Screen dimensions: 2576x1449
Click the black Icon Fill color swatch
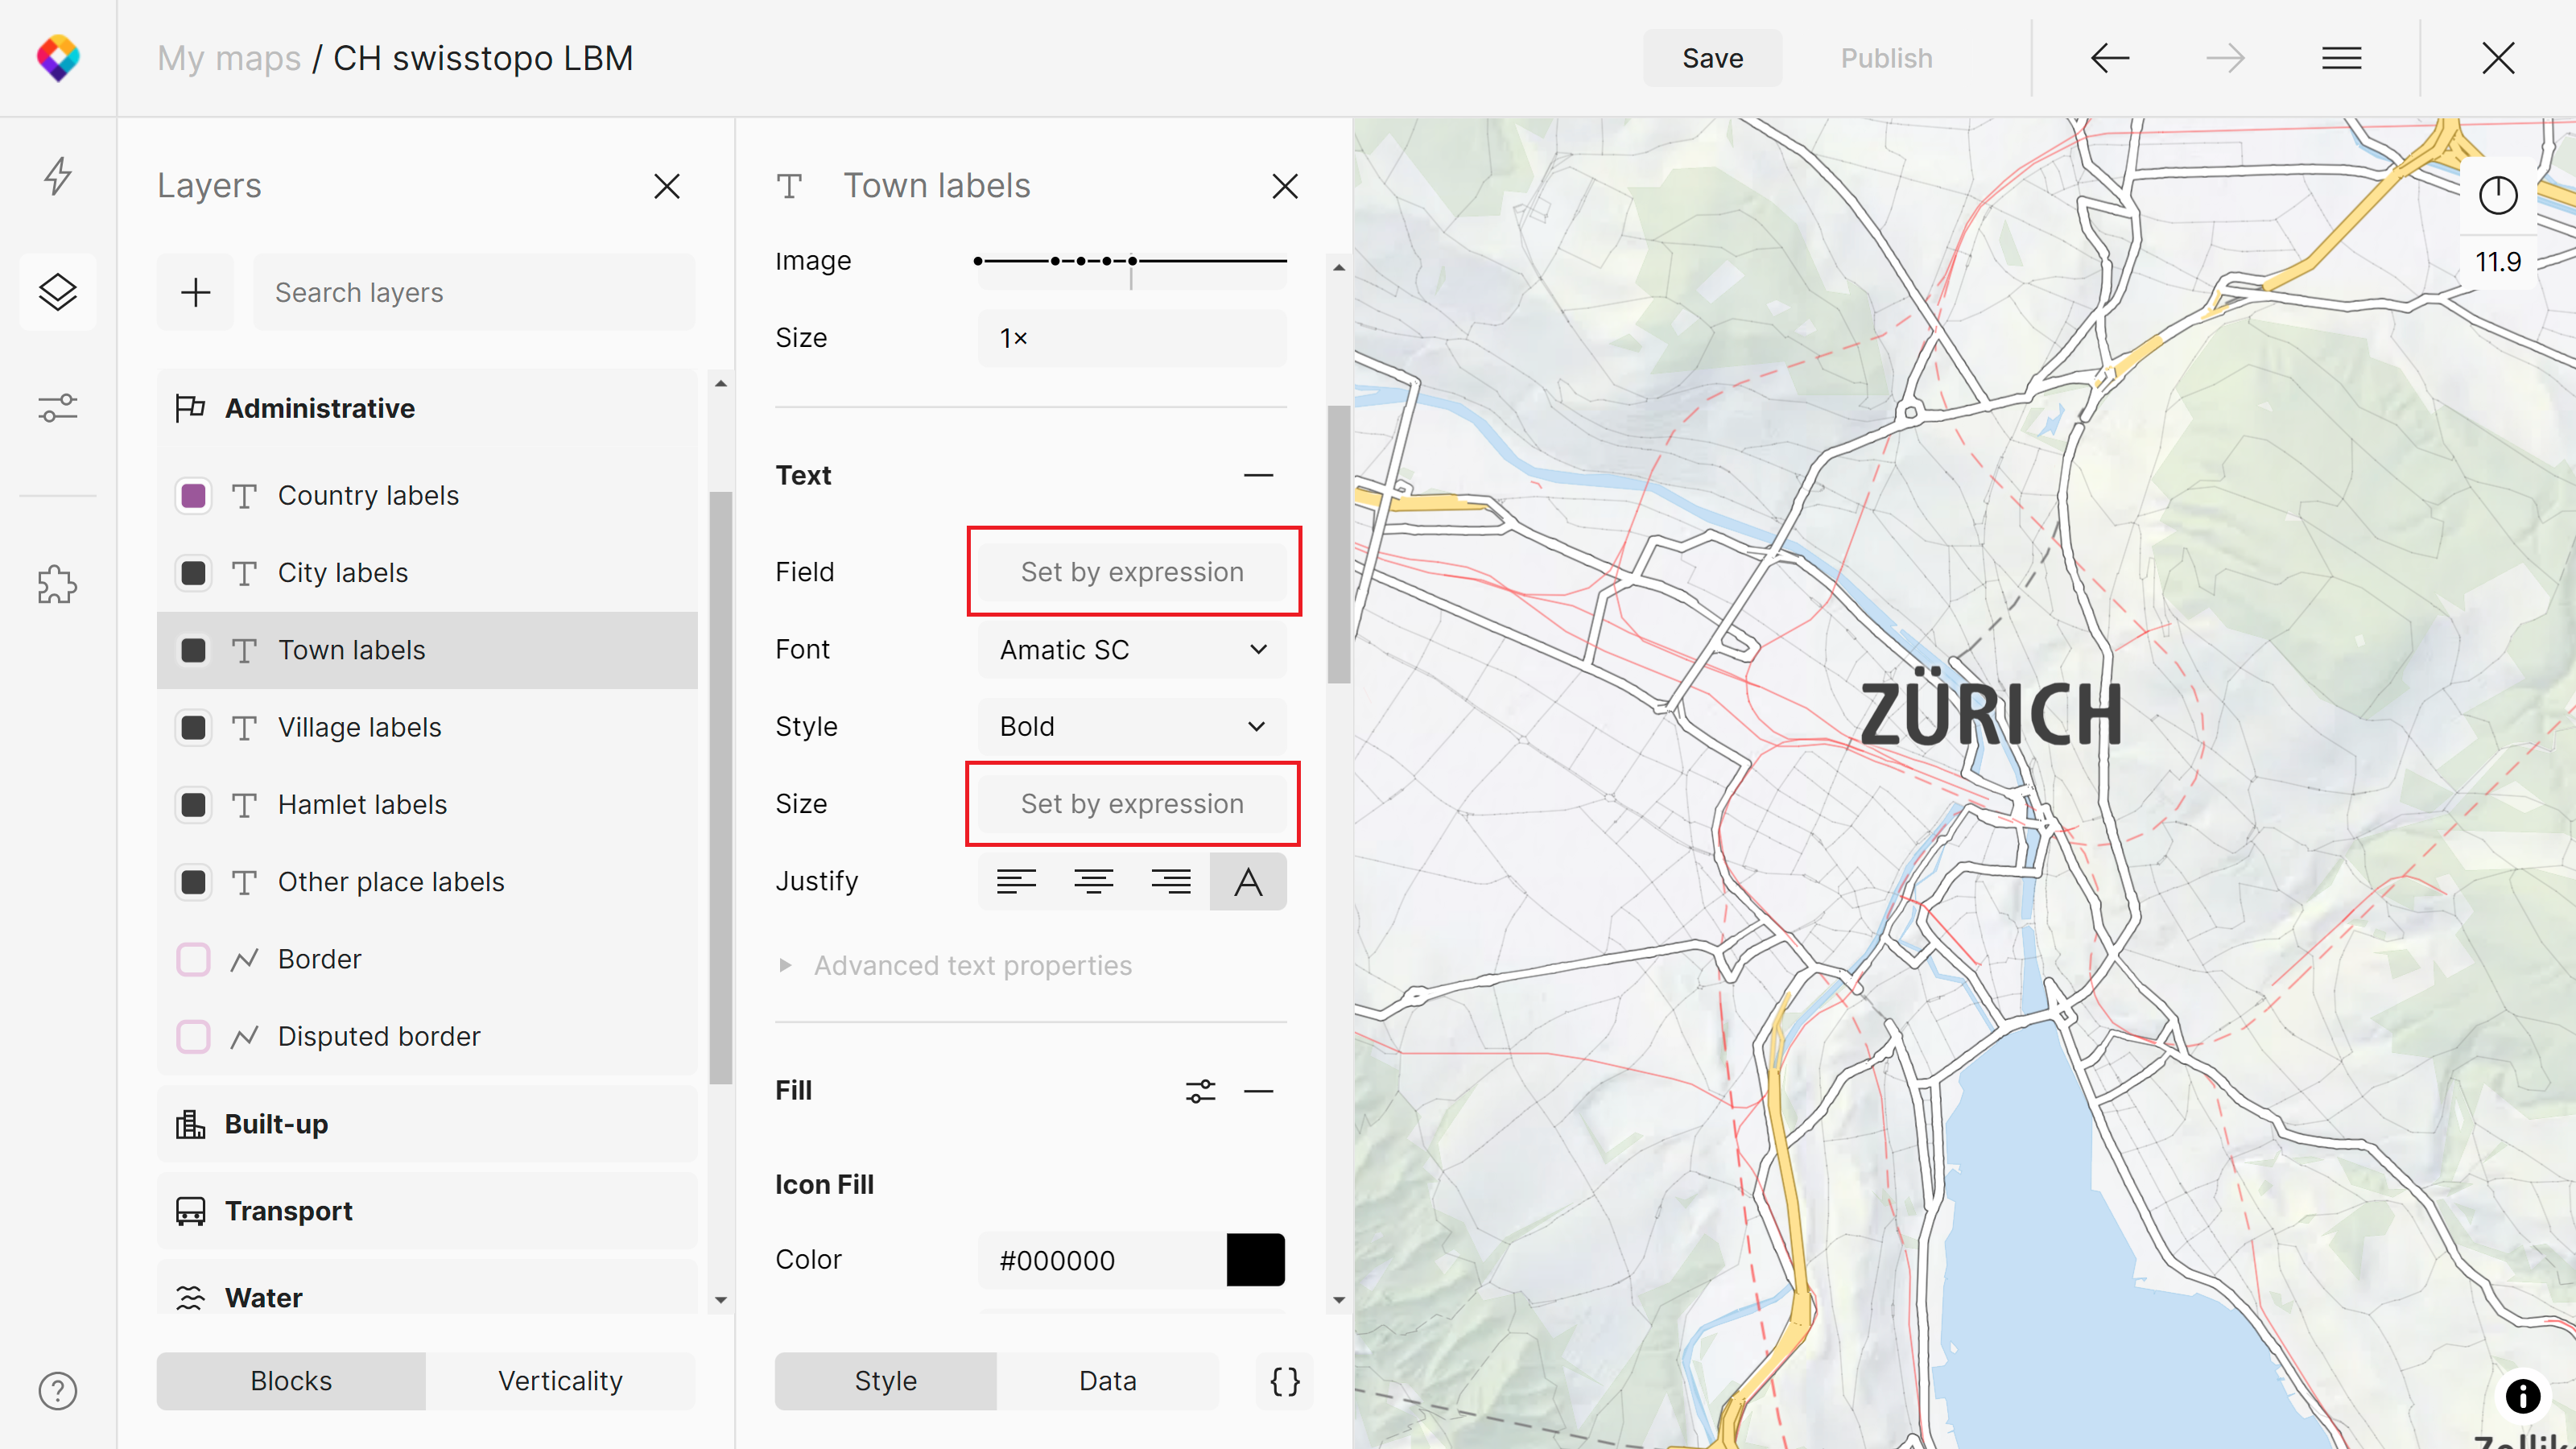click(x=1254, y=1259)
